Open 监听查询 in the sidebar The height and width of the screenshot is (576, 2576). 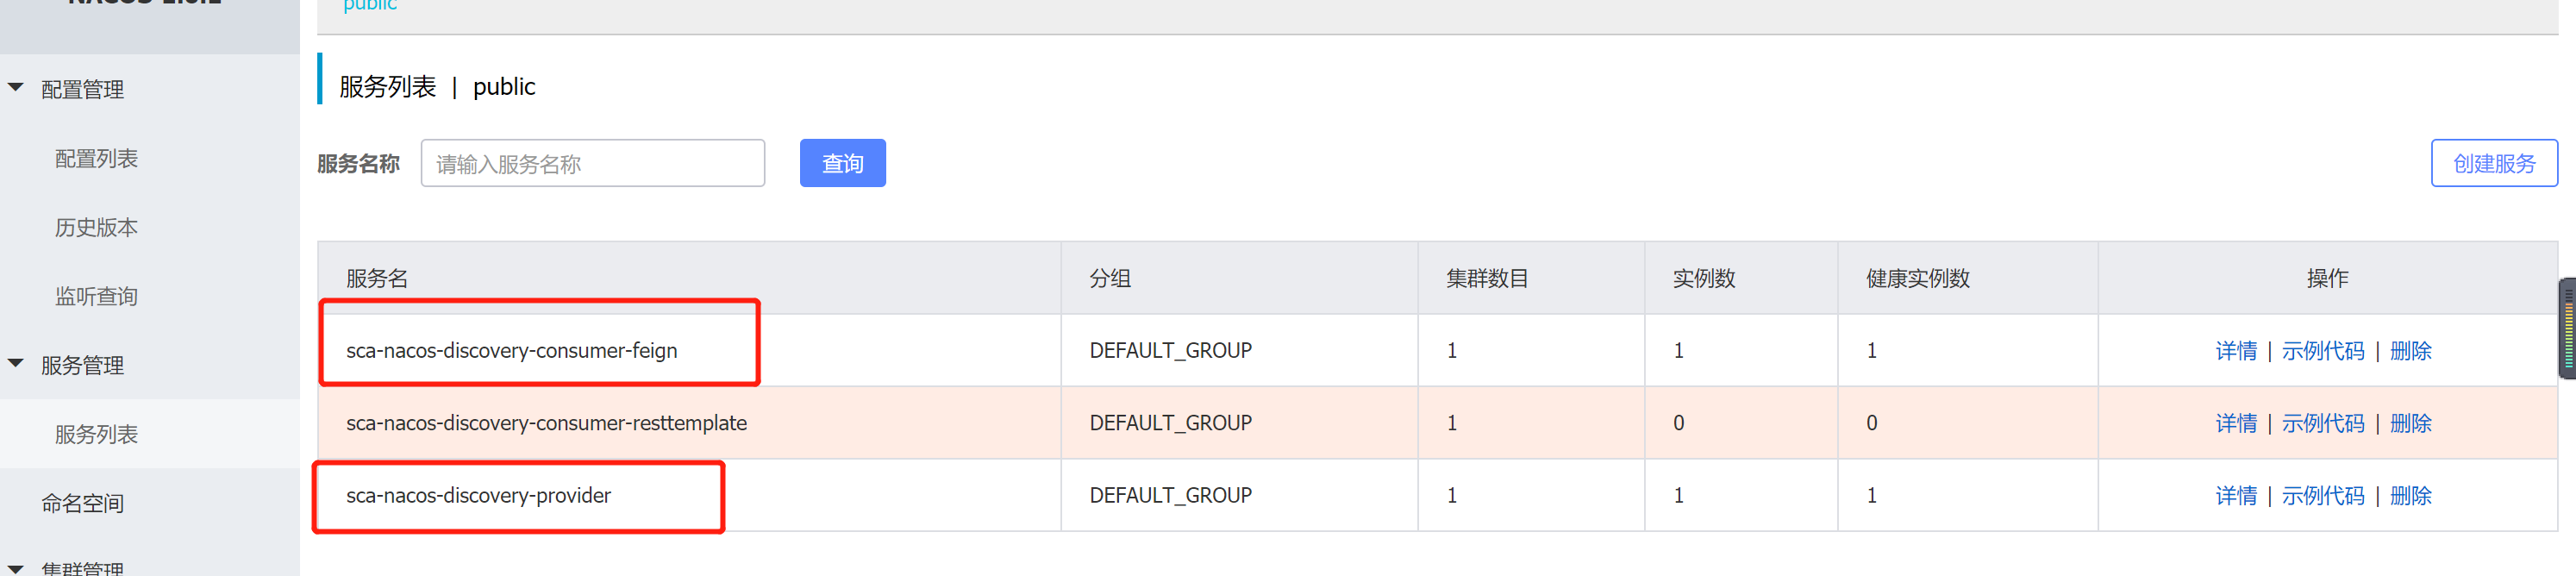point(97,295)
